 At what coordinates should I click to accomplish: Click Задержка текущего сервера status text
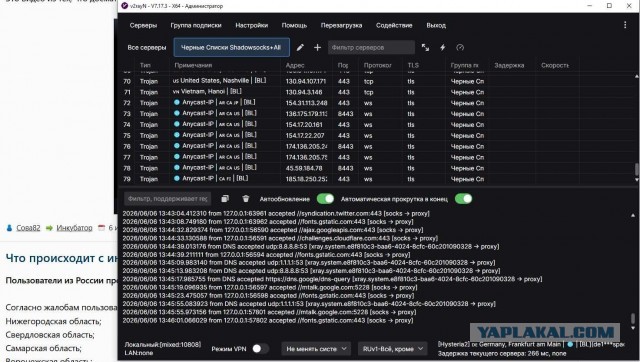(502, 353)
